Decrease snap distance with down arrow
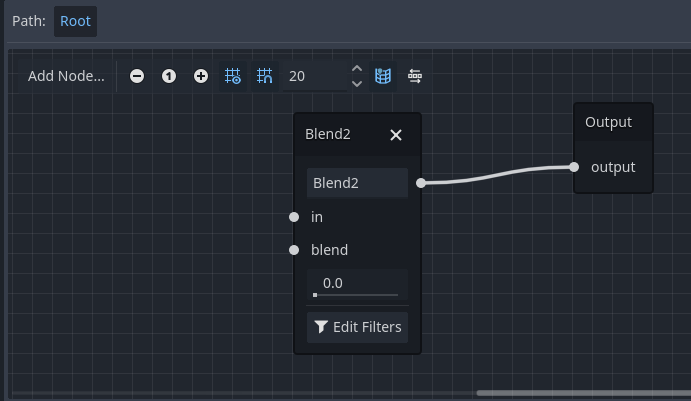691x401 pixels. [357, 84]
